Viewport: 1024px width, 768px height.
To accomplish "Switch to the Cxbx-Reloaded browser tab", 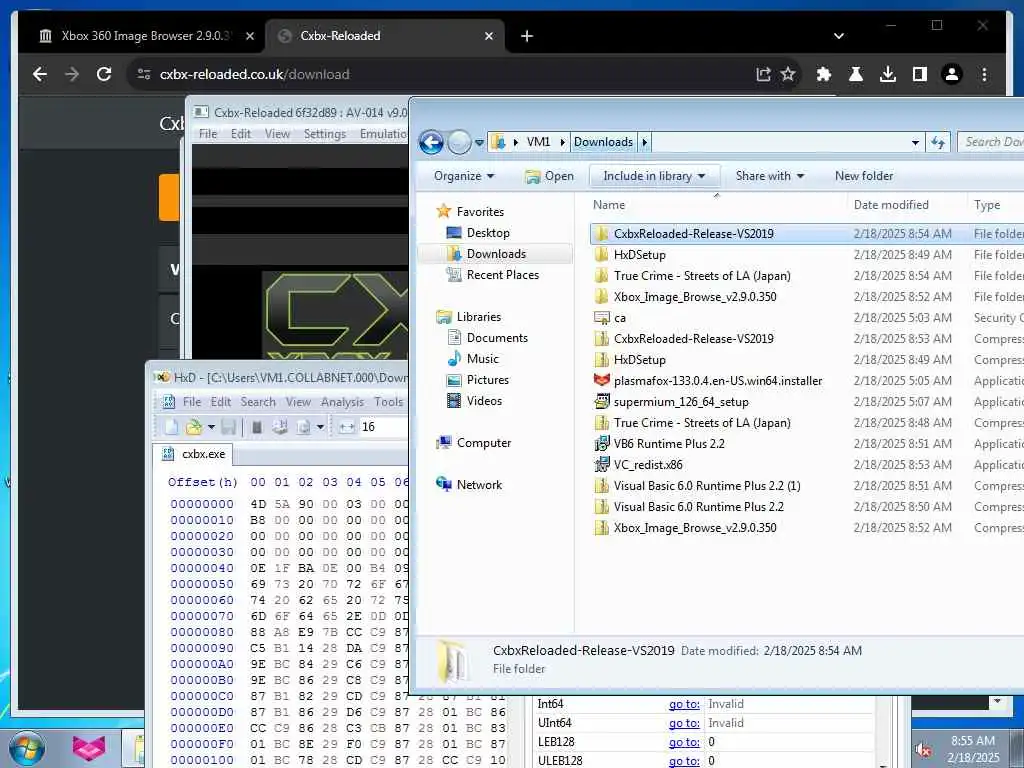I will pos(385,36).
